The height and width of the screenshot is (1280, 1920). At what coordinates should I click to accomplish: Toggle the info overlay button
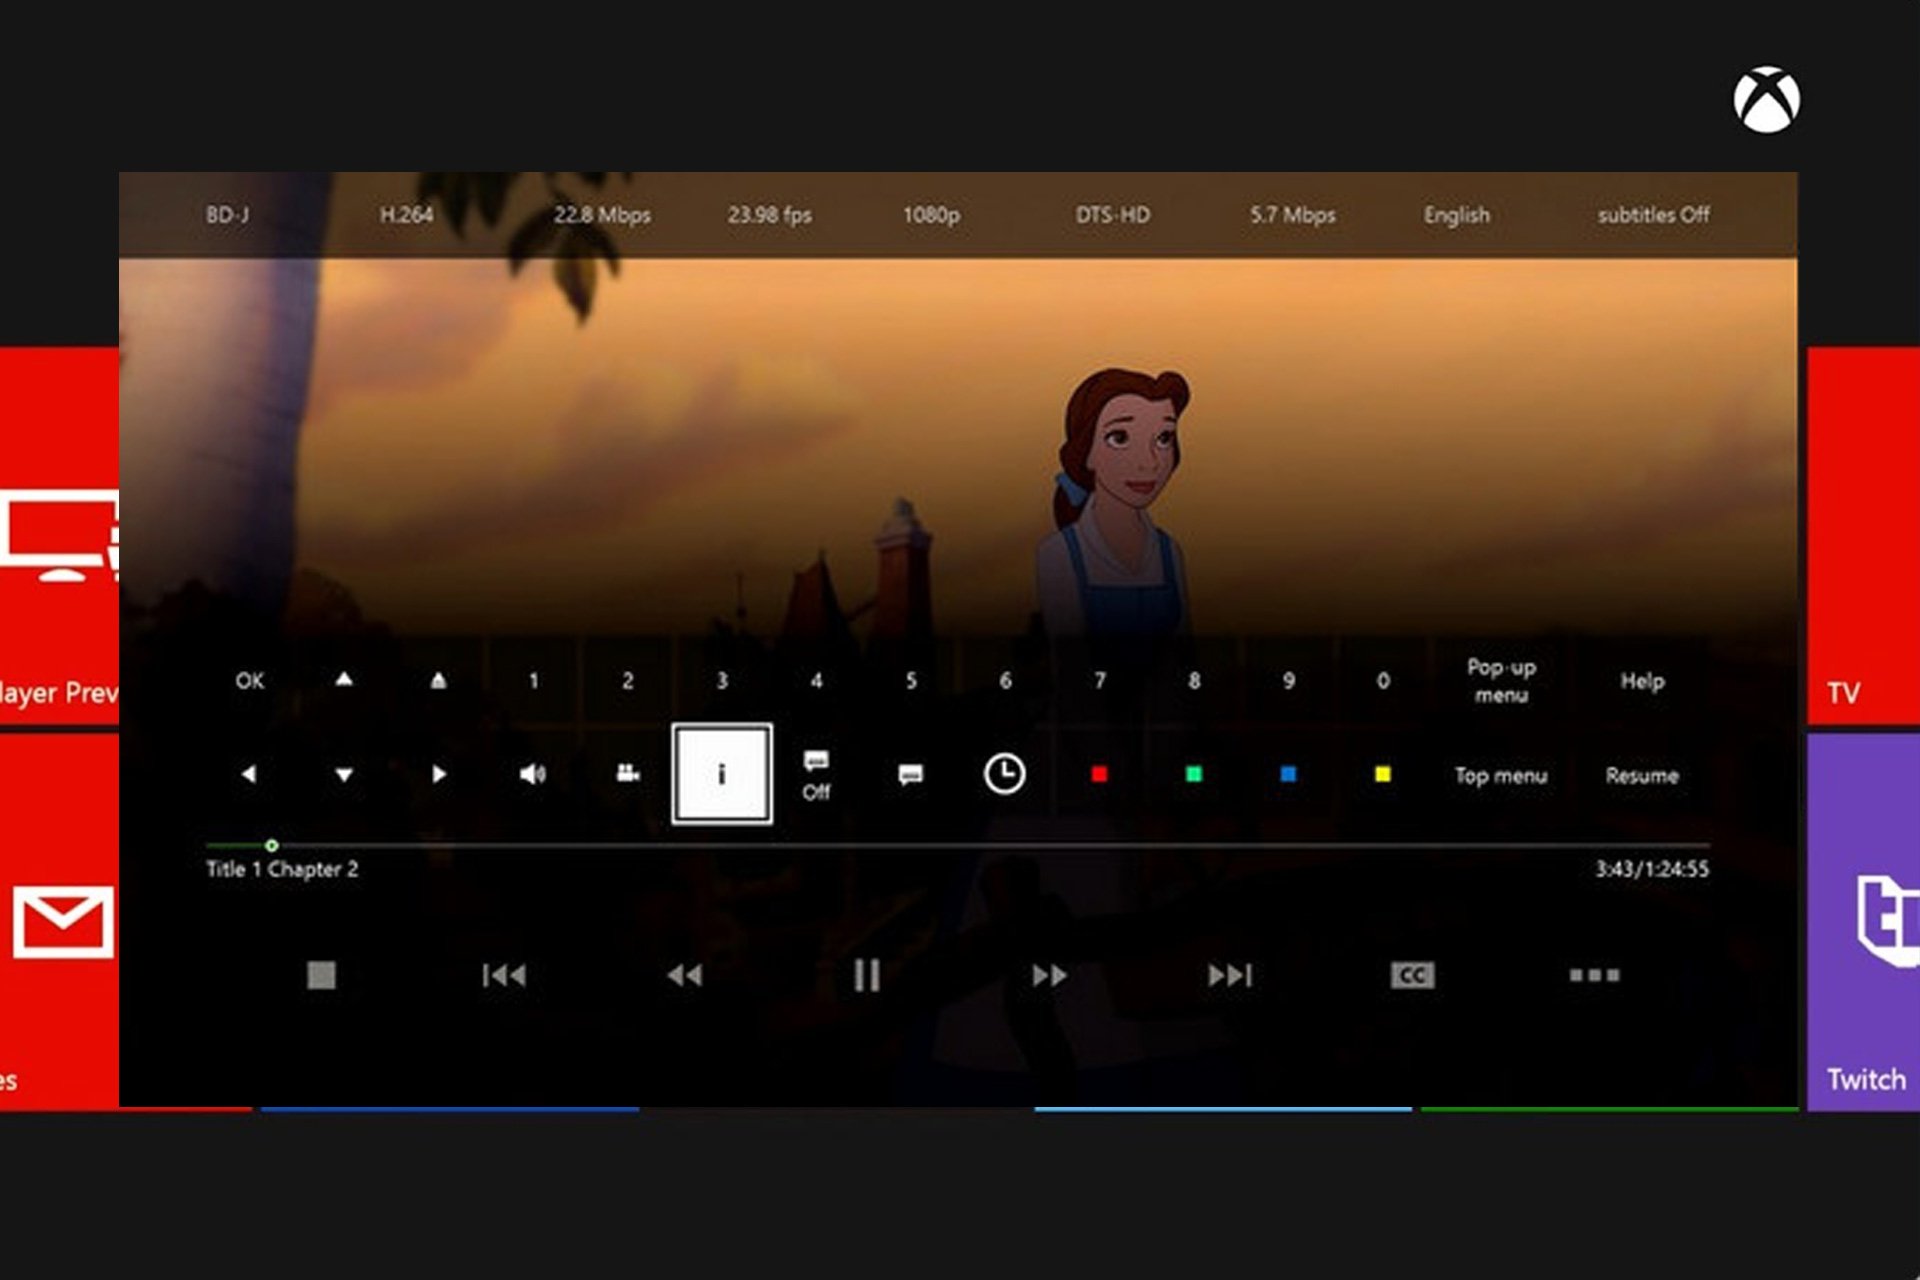pos(722,774)
